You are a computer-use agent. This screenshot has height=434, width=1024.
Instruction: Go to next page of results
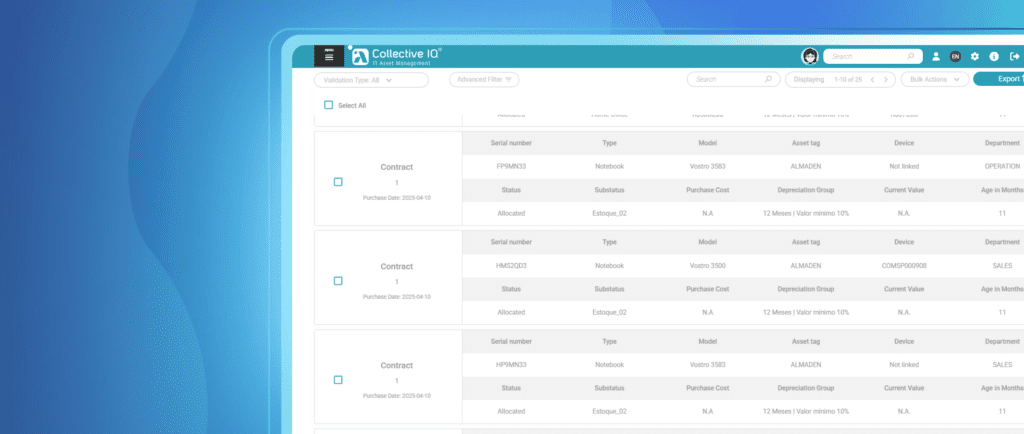pos(886,80)
